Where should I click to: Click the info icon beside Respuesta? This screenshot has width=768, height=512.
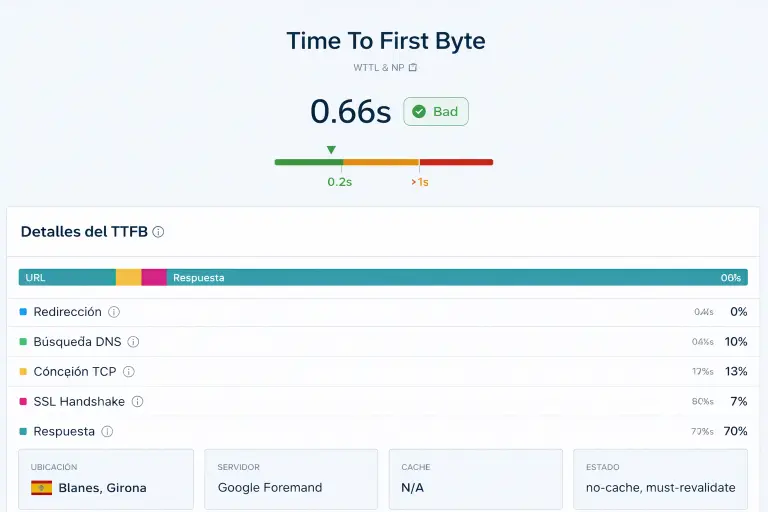coord(107,432)
